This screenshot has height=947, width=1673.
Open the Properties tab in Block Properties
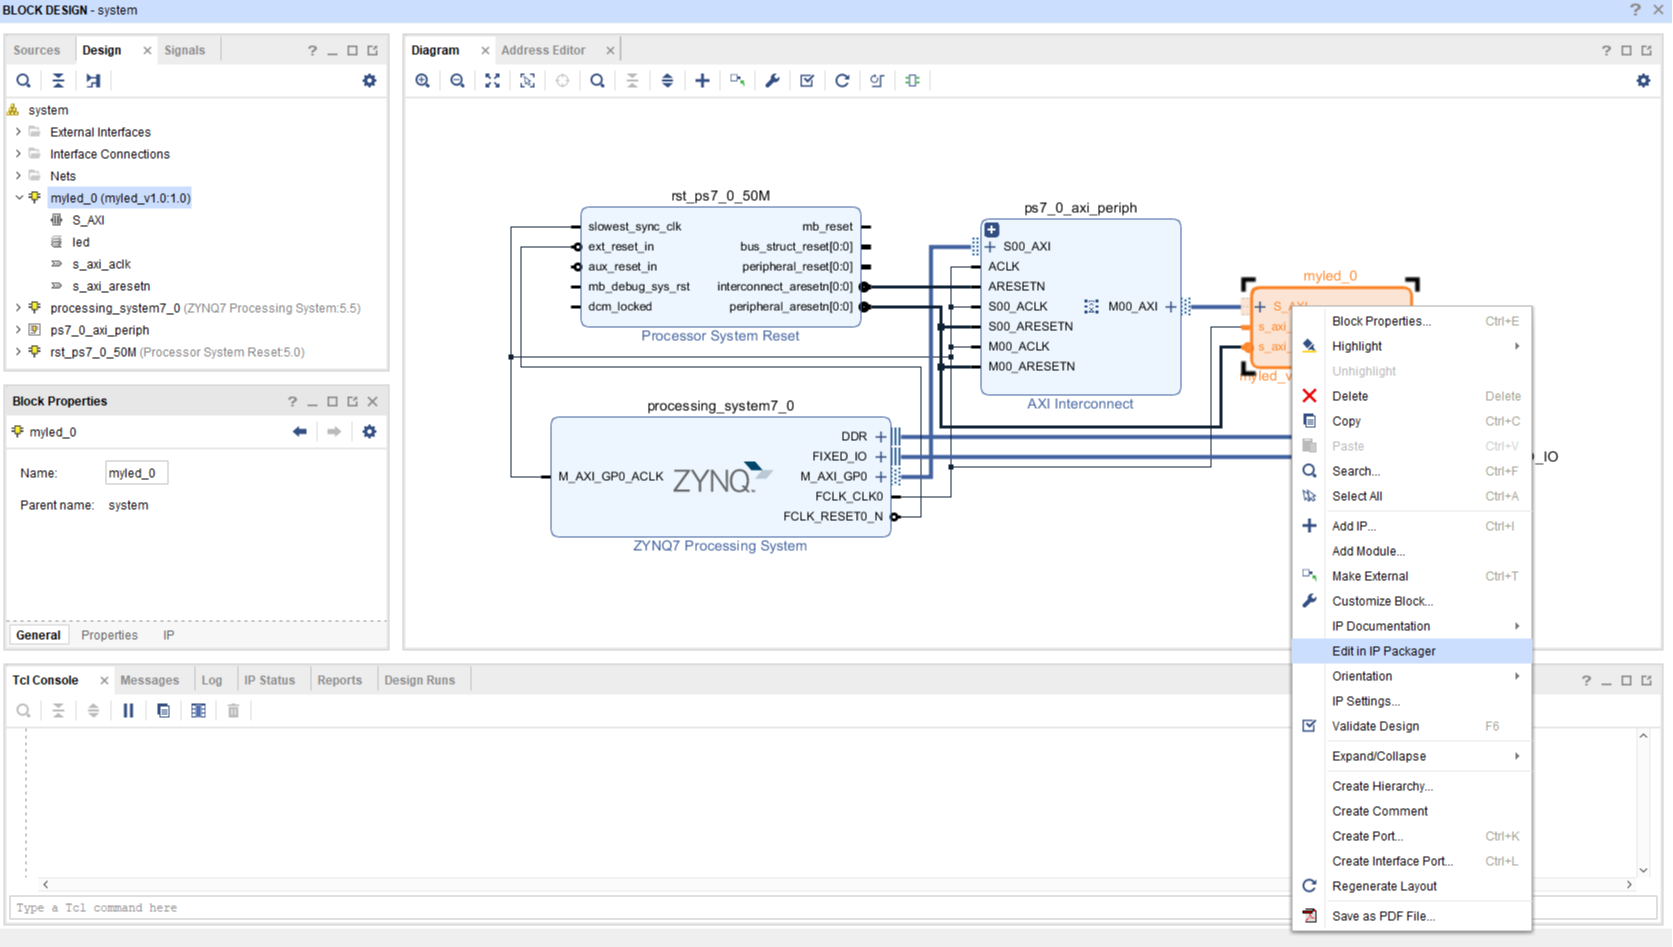pyautogui.click(x=109, y=635)
